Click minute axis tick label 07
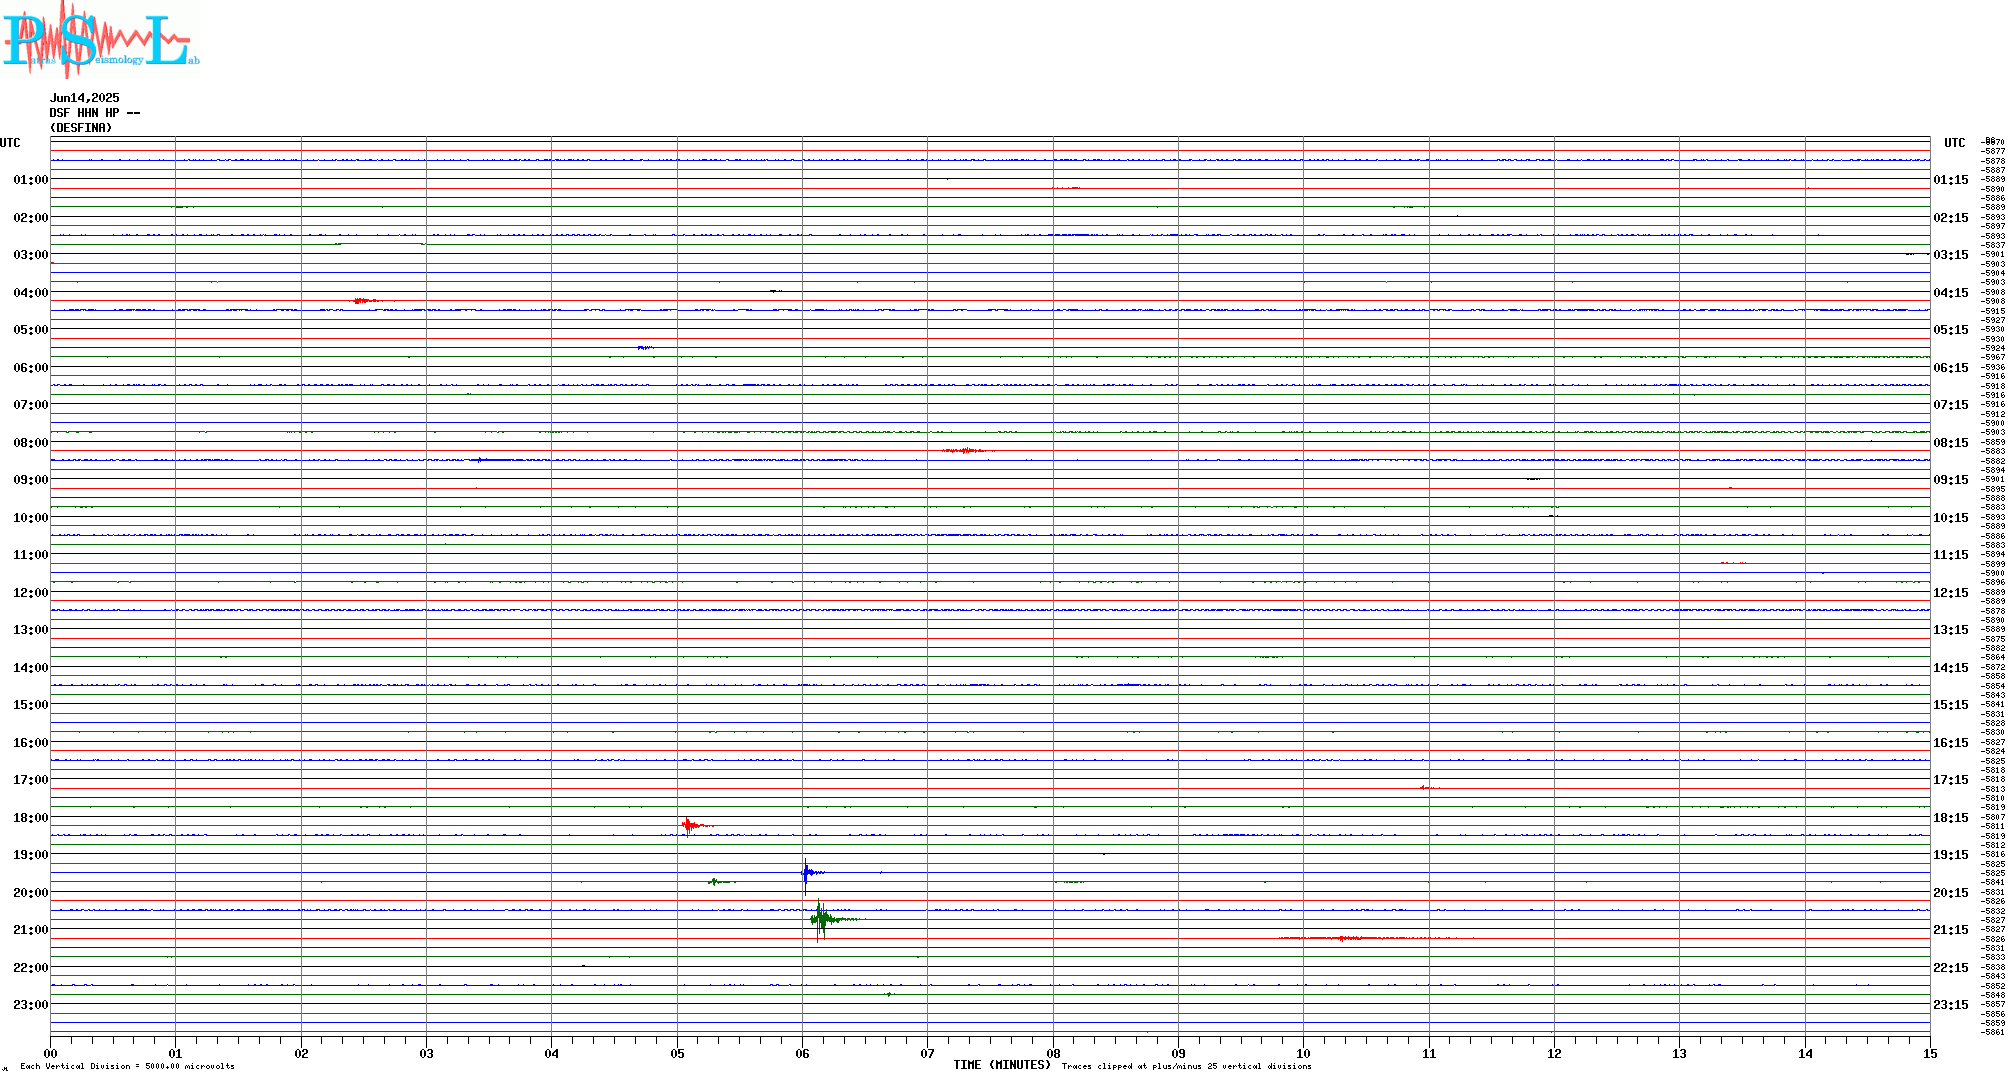2010x1080 pixels. pyautogui.click(x=928, y=1053)
